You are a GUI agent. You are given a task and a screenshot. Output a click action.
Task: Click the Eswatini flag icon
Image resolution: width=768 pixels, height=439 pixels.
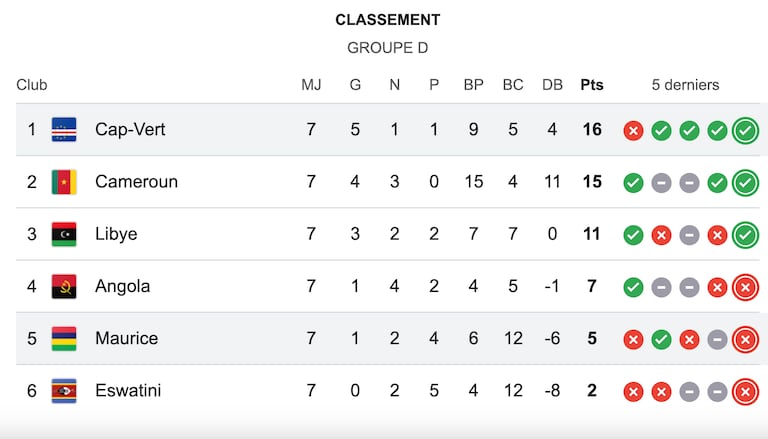click(64, 391)
